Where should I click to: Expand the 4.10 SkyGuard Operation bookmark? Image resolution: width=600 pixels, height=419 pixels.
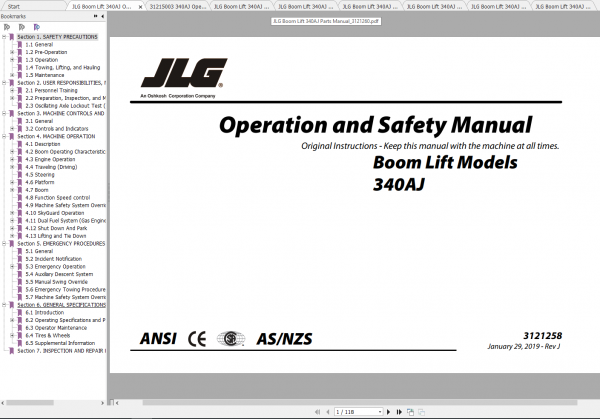[12, 213]
